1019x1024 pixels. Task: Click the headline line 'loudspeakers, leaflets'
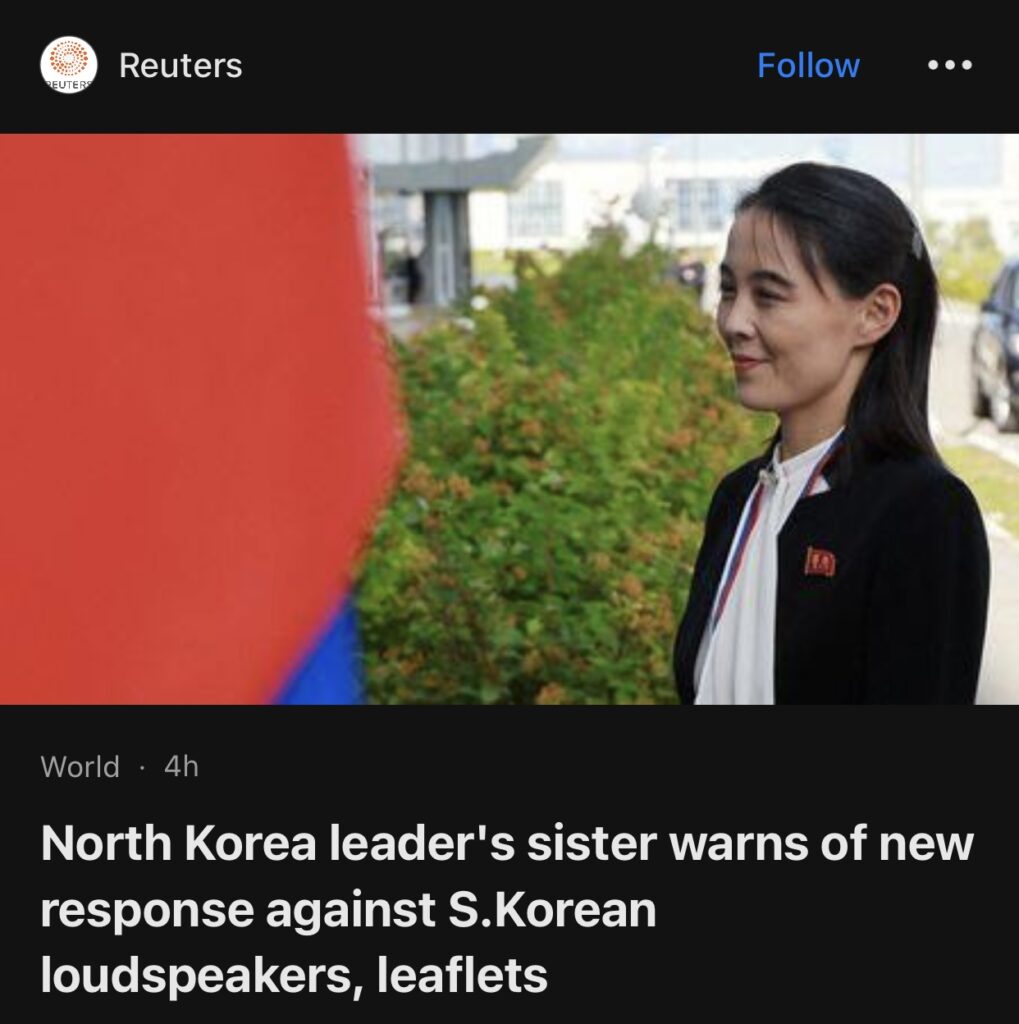click(294, 975)
